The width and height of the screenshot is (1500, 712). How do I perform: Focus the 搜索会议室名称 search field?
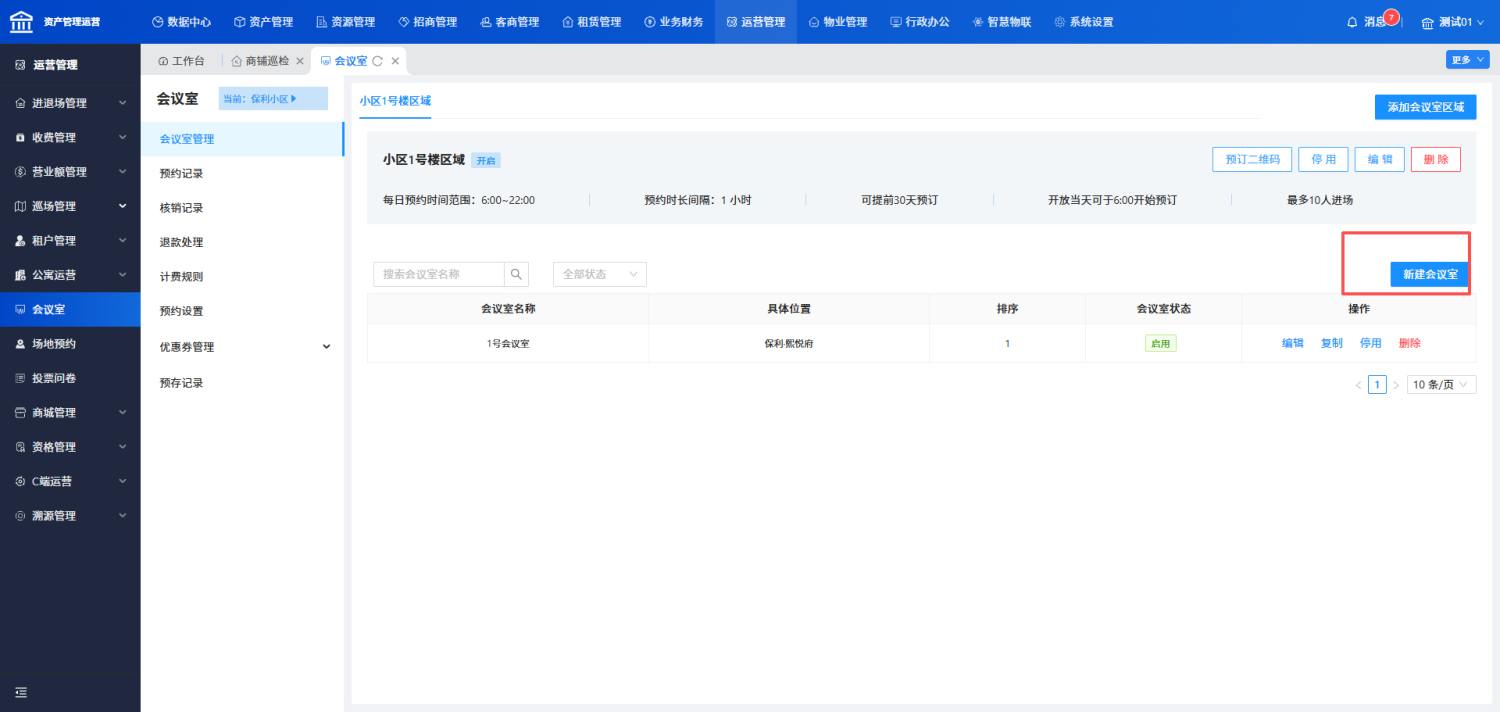pos(439,274)
